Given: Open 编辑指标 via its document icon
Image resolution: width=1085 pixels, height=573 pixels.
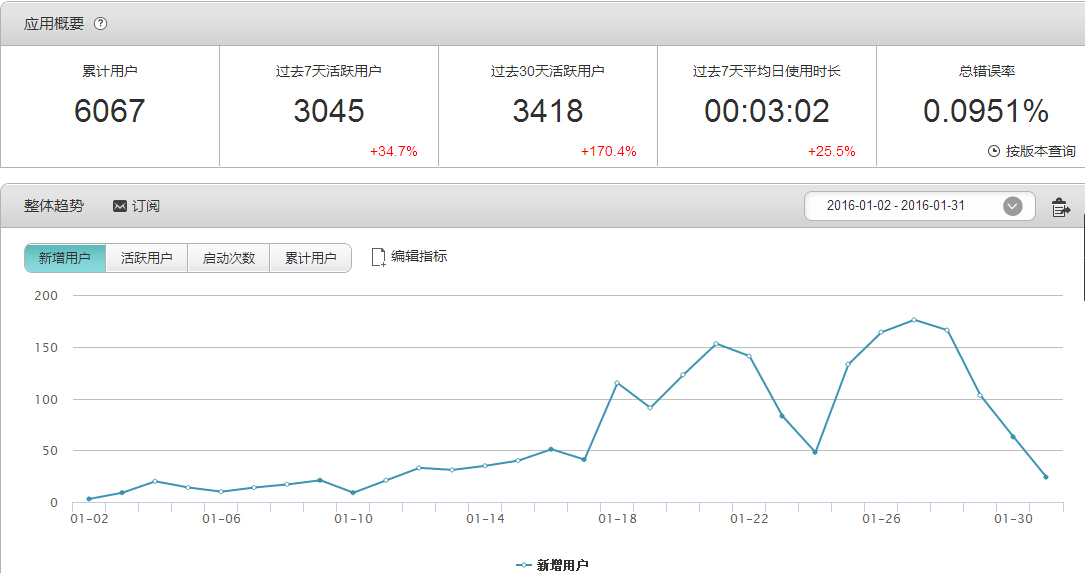Looking at the screenshot, I should click(378, 257).
